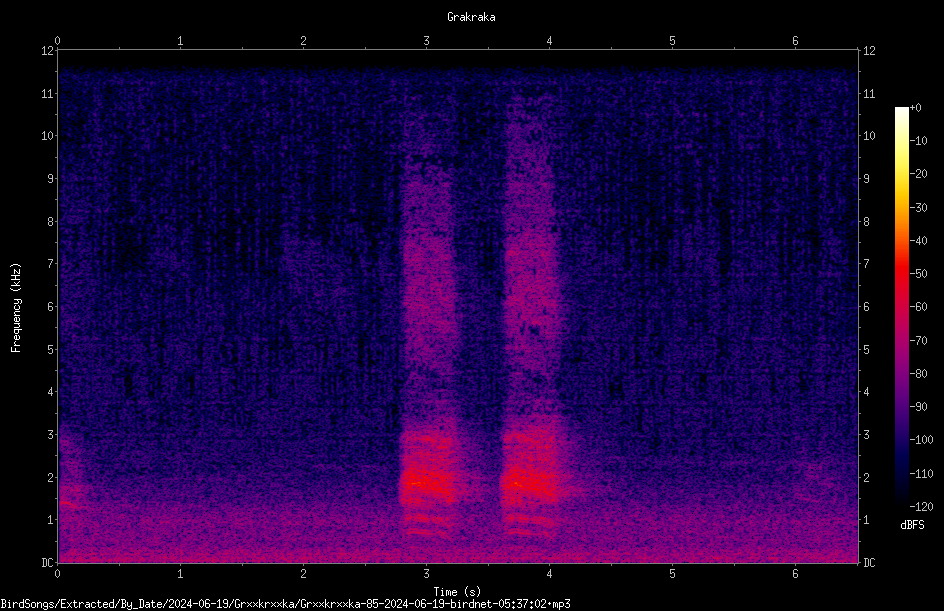Click the Time (s) axis label

pos(457,592)
